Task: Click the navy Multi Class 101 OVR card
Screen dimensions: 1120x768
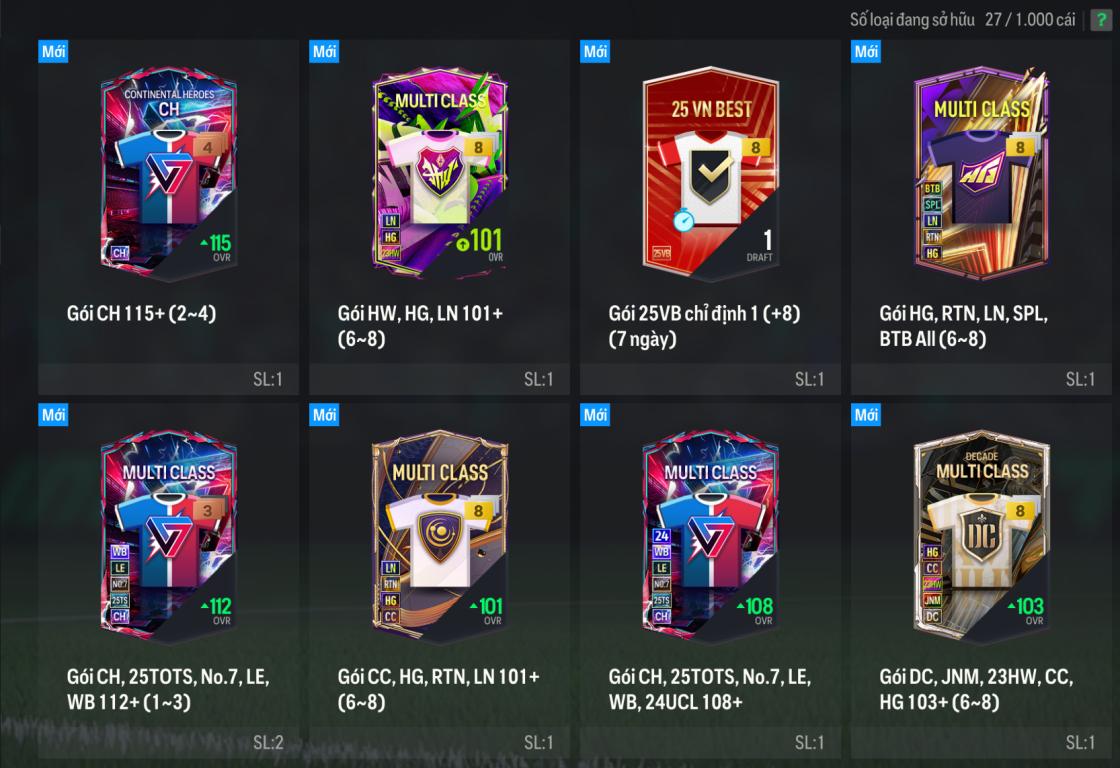Action: pos(439,535)
